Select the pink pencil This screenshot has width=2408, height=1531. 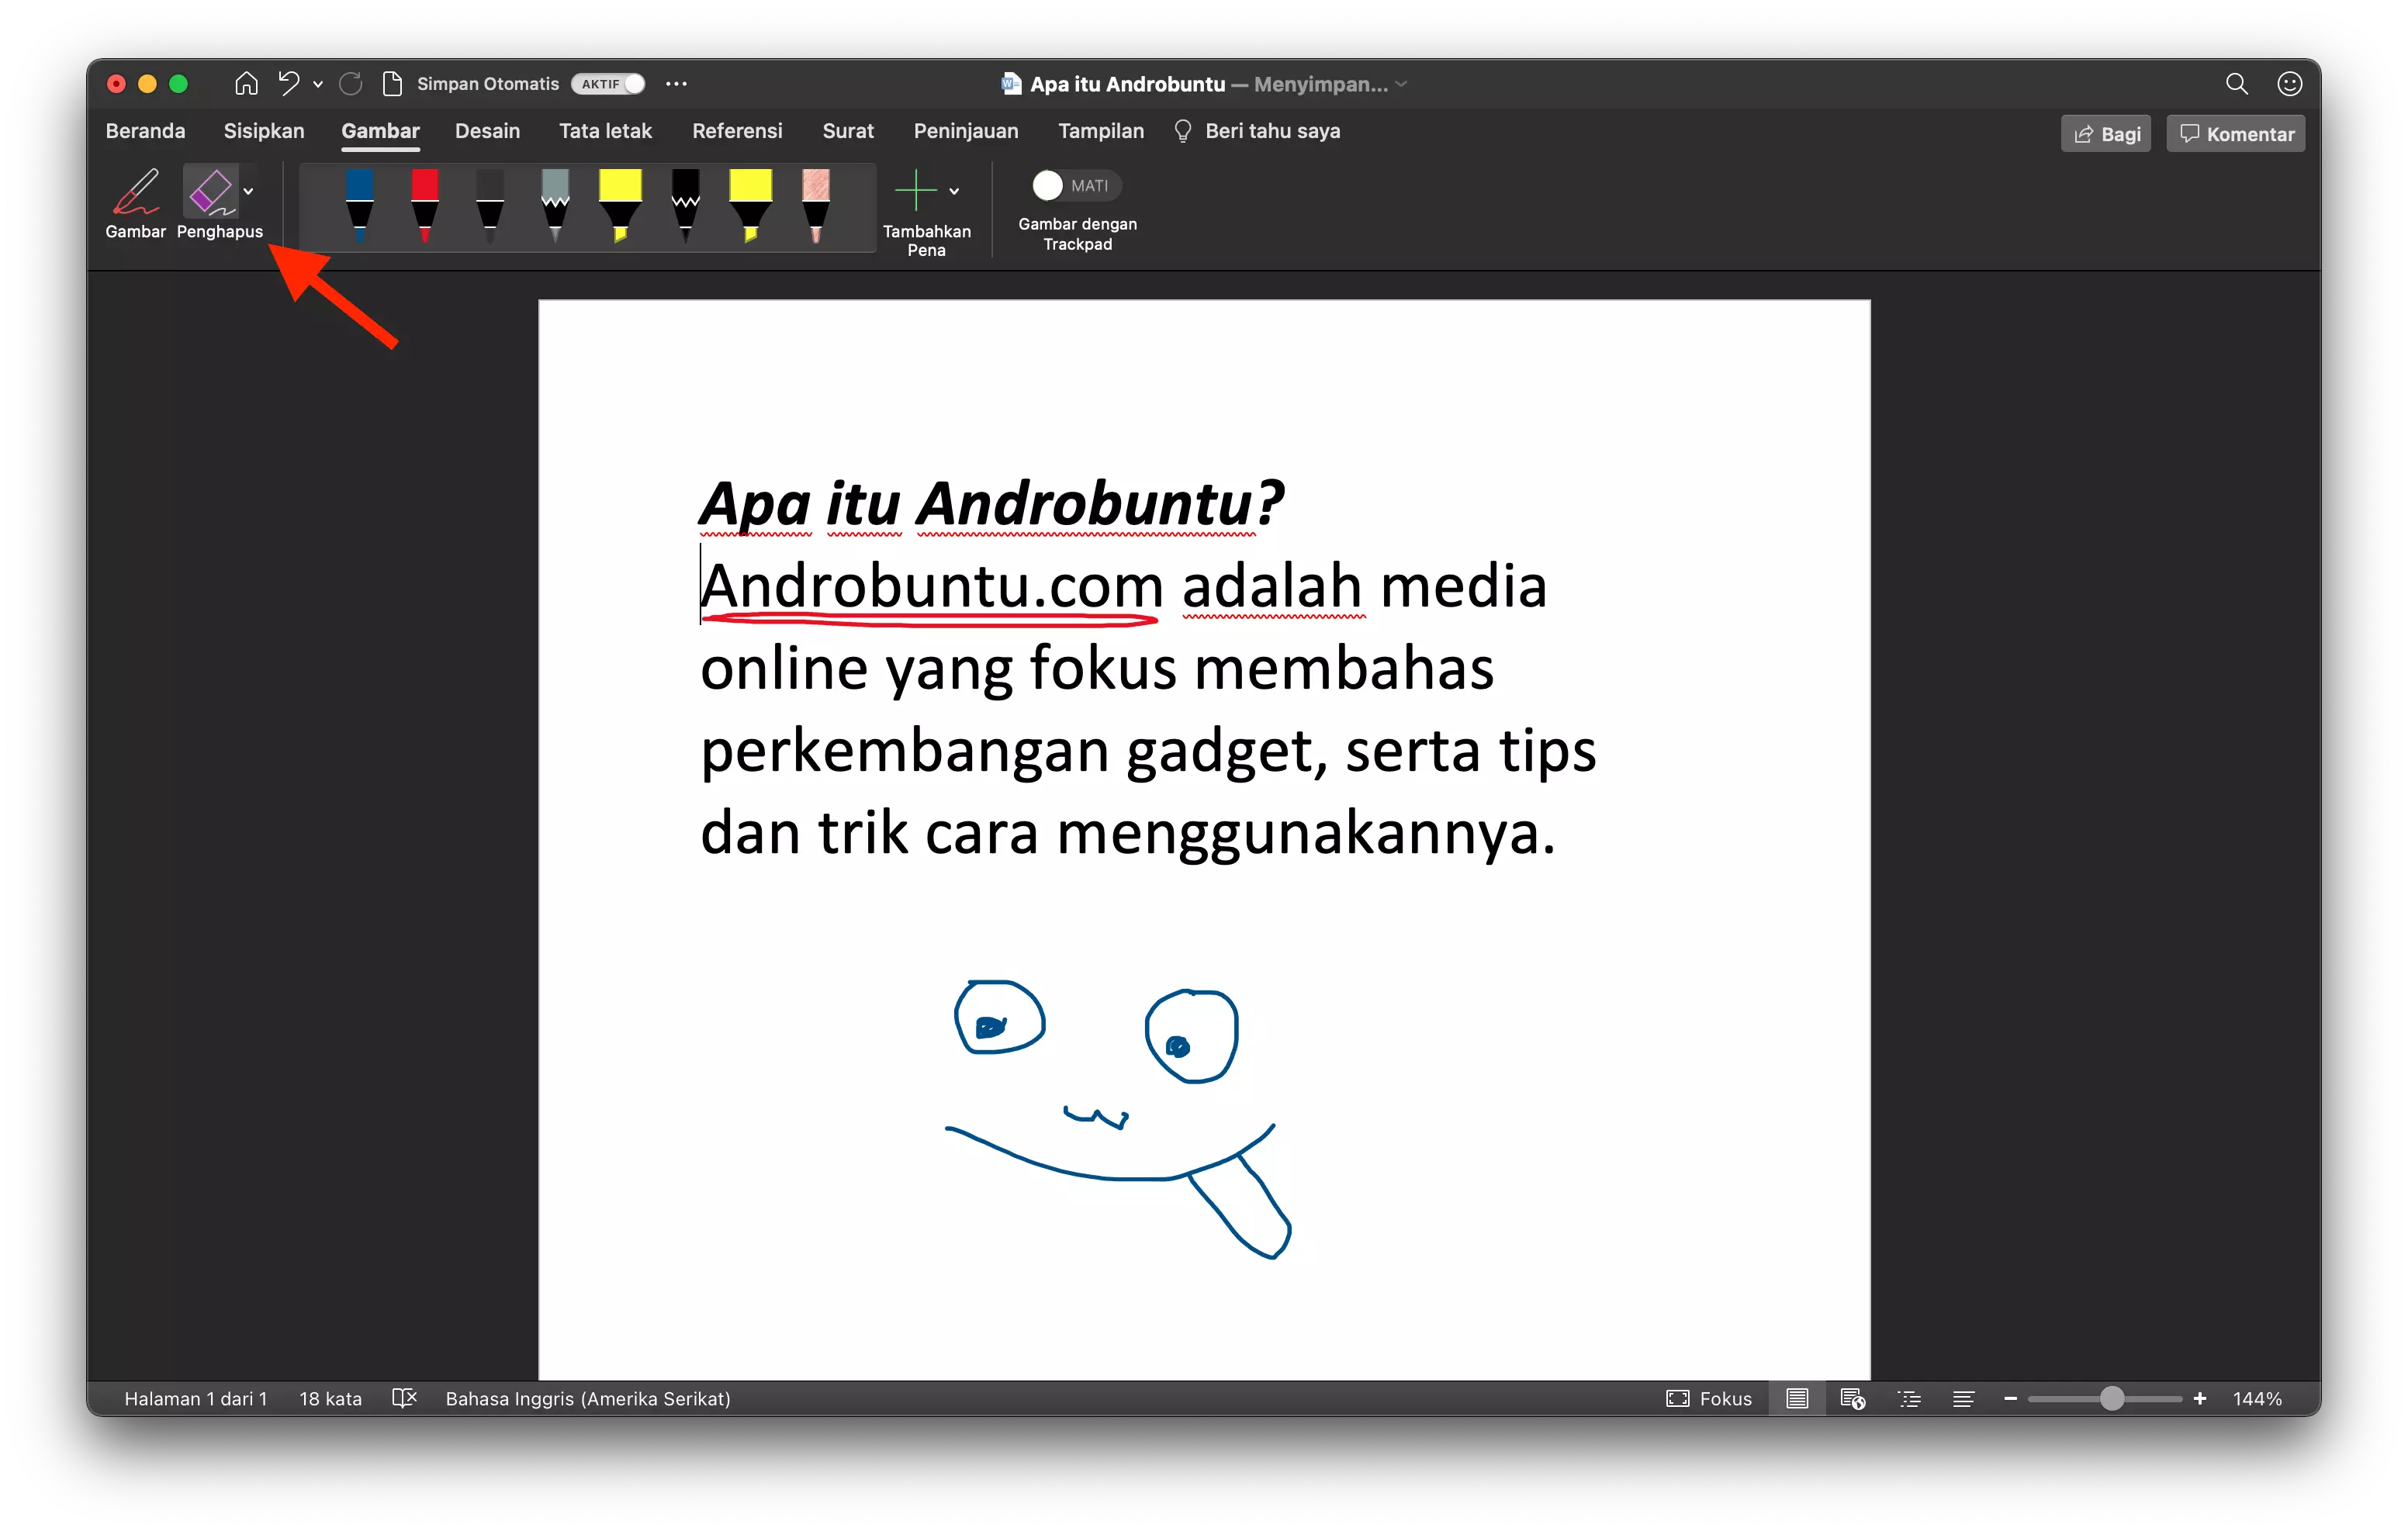click(815, 205)
